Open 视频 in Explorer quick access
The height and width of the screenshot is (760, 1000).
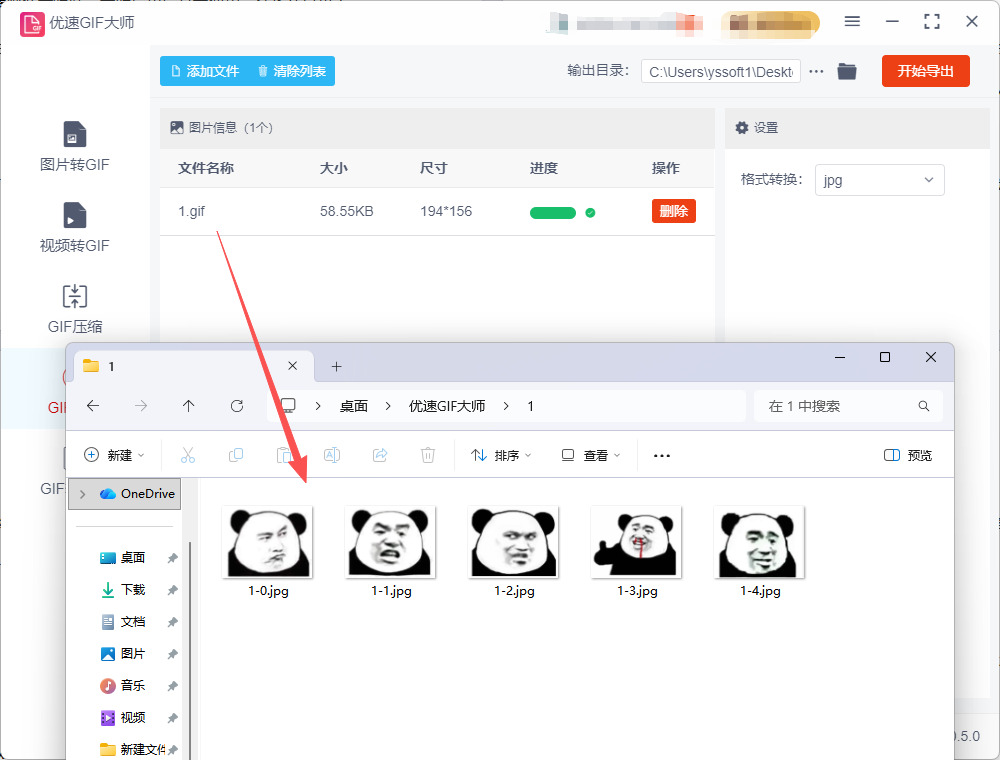point(123,717)
